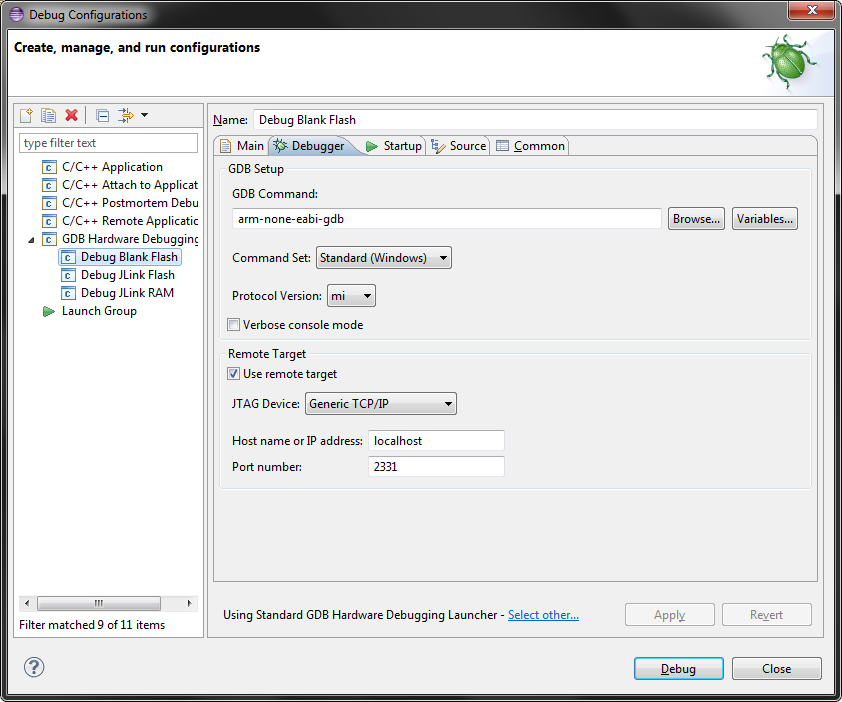Click the Select other launcher link
Screen dimensions: 842x702
pyautogui.click(x=543, y=615)
